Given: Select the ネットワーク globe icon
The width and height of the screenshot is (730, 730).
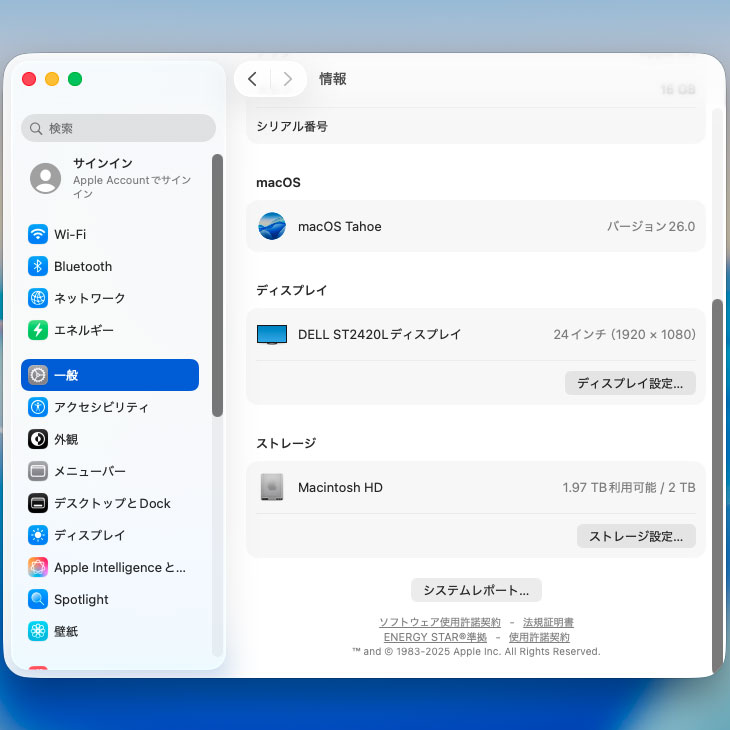Looking at the screenshot, I should point(38,298).
